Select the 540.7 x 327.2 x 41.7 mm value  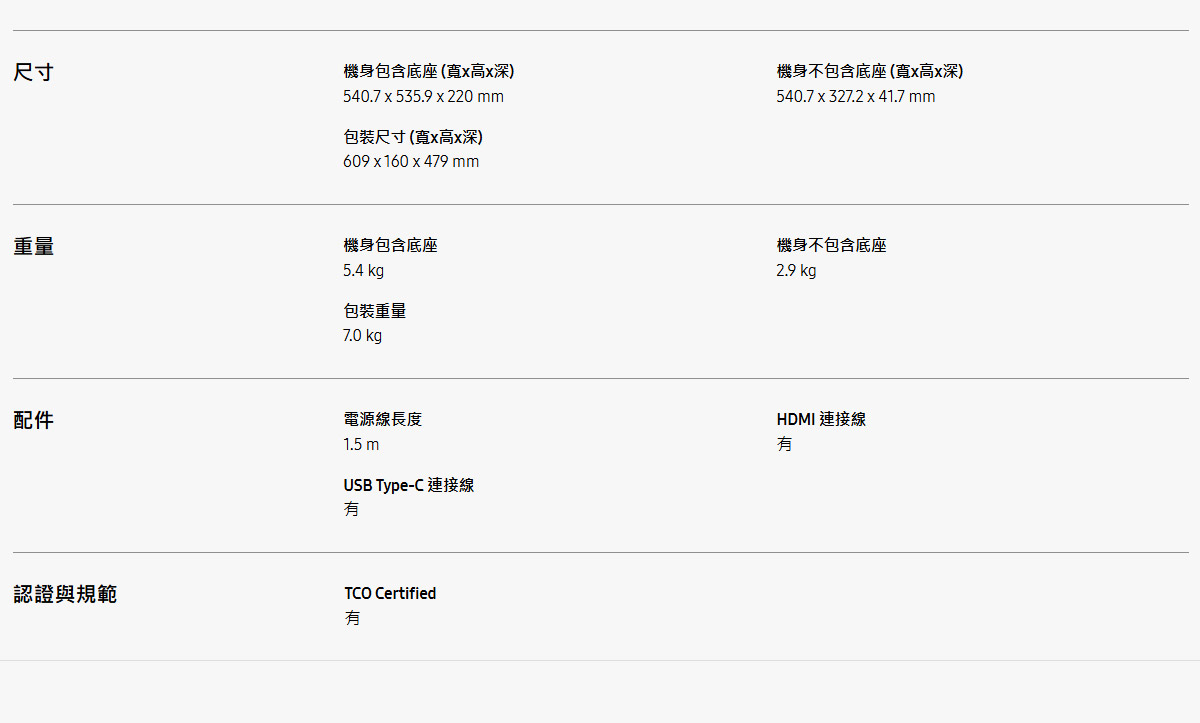pos(856,97)
